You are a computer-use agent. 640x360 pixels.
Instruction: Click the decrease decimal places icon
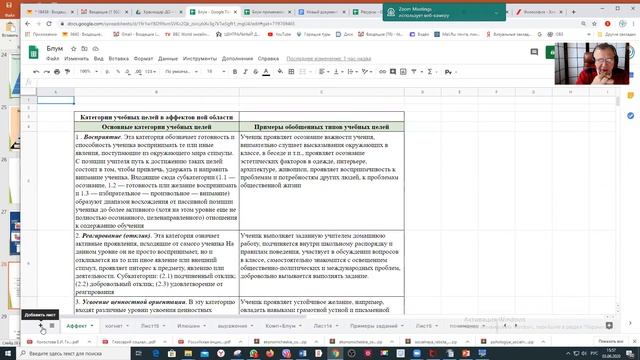pyautogui.click(x=128, y=72)
